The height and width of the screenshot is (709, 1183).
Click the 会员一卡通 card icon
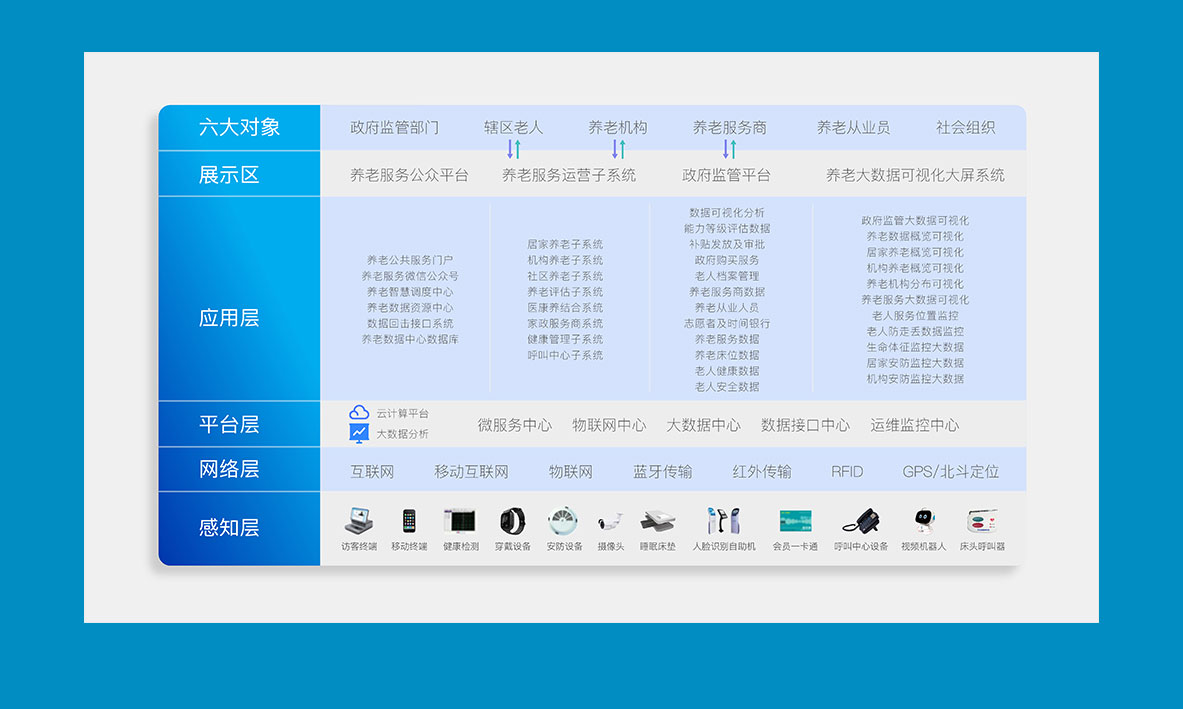[x=795, y=521]
